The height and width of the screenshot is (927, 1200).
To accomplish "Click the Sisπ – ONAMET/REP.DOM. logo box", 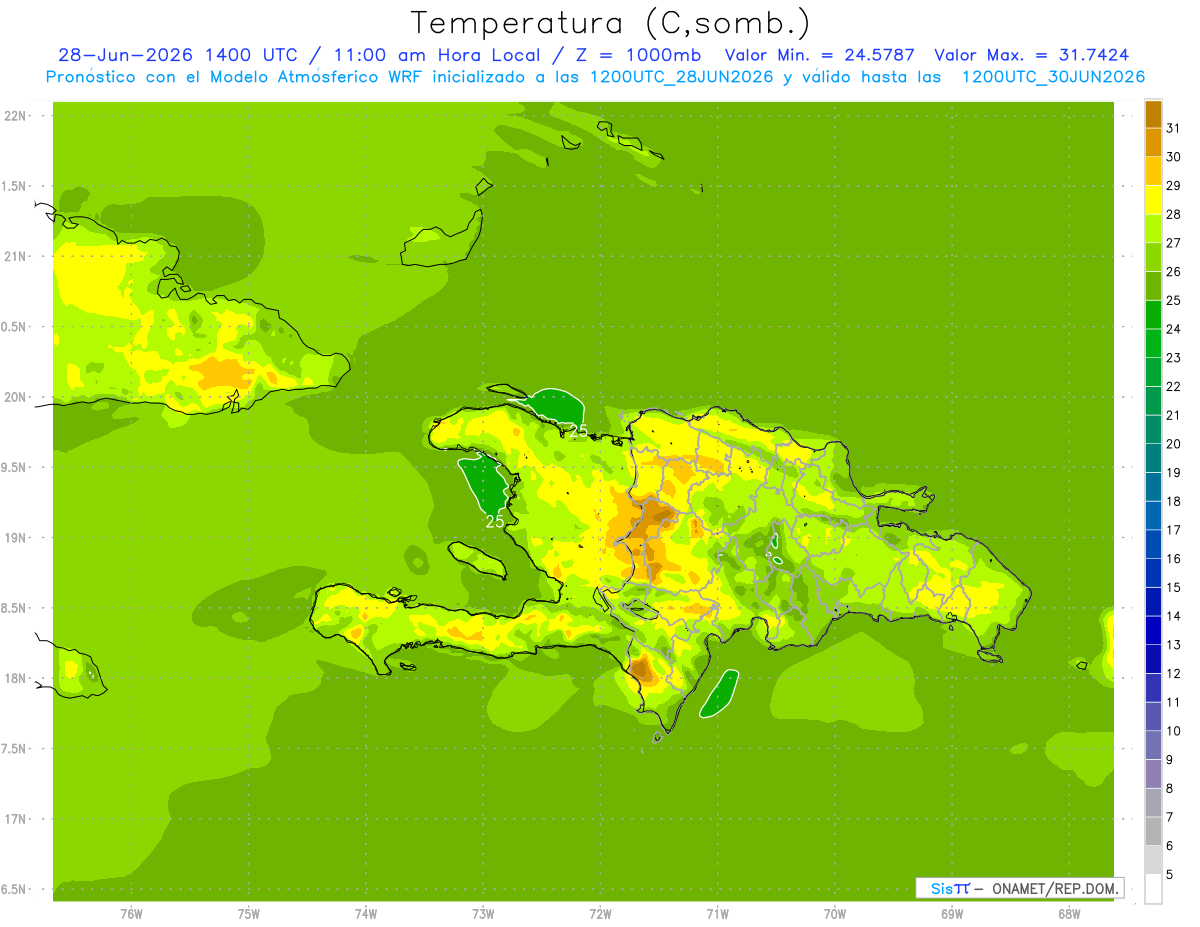I will 1019,888.
